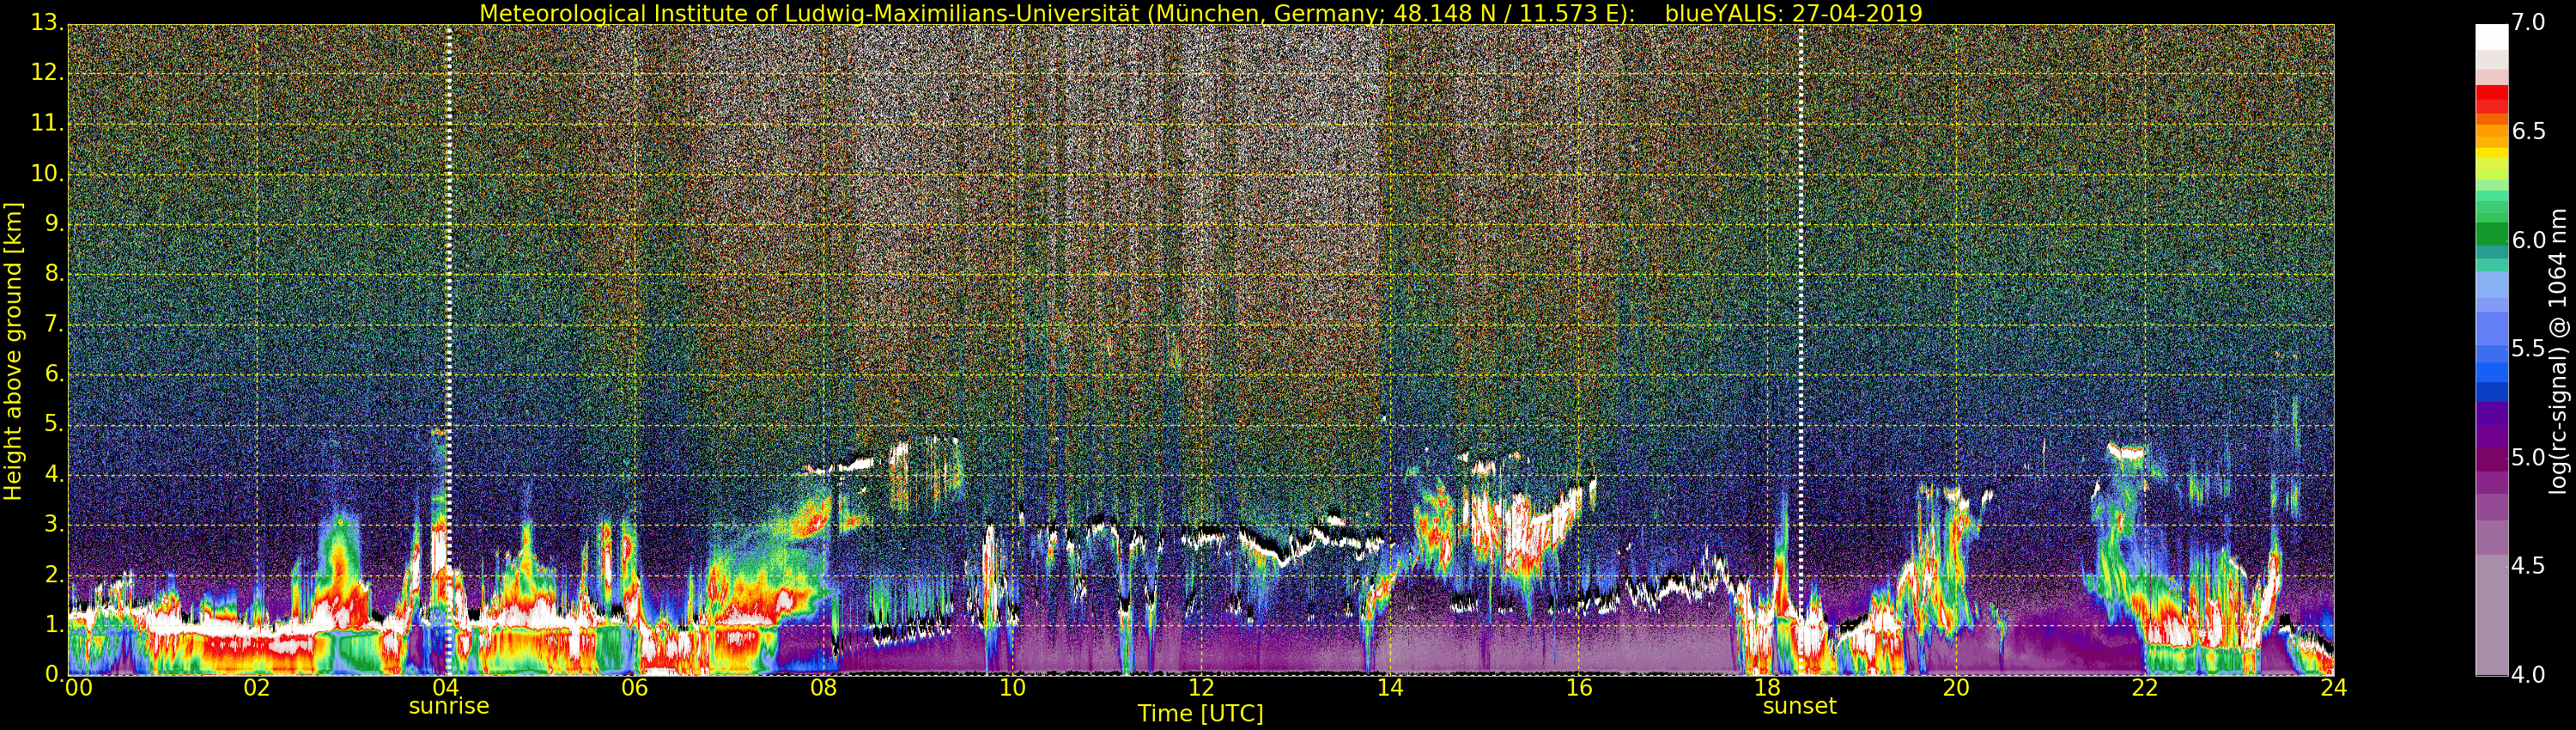2576x730 pixels.
Task: Click the 'Time [UTC]' x-axis label
Action: (1200, 713)
